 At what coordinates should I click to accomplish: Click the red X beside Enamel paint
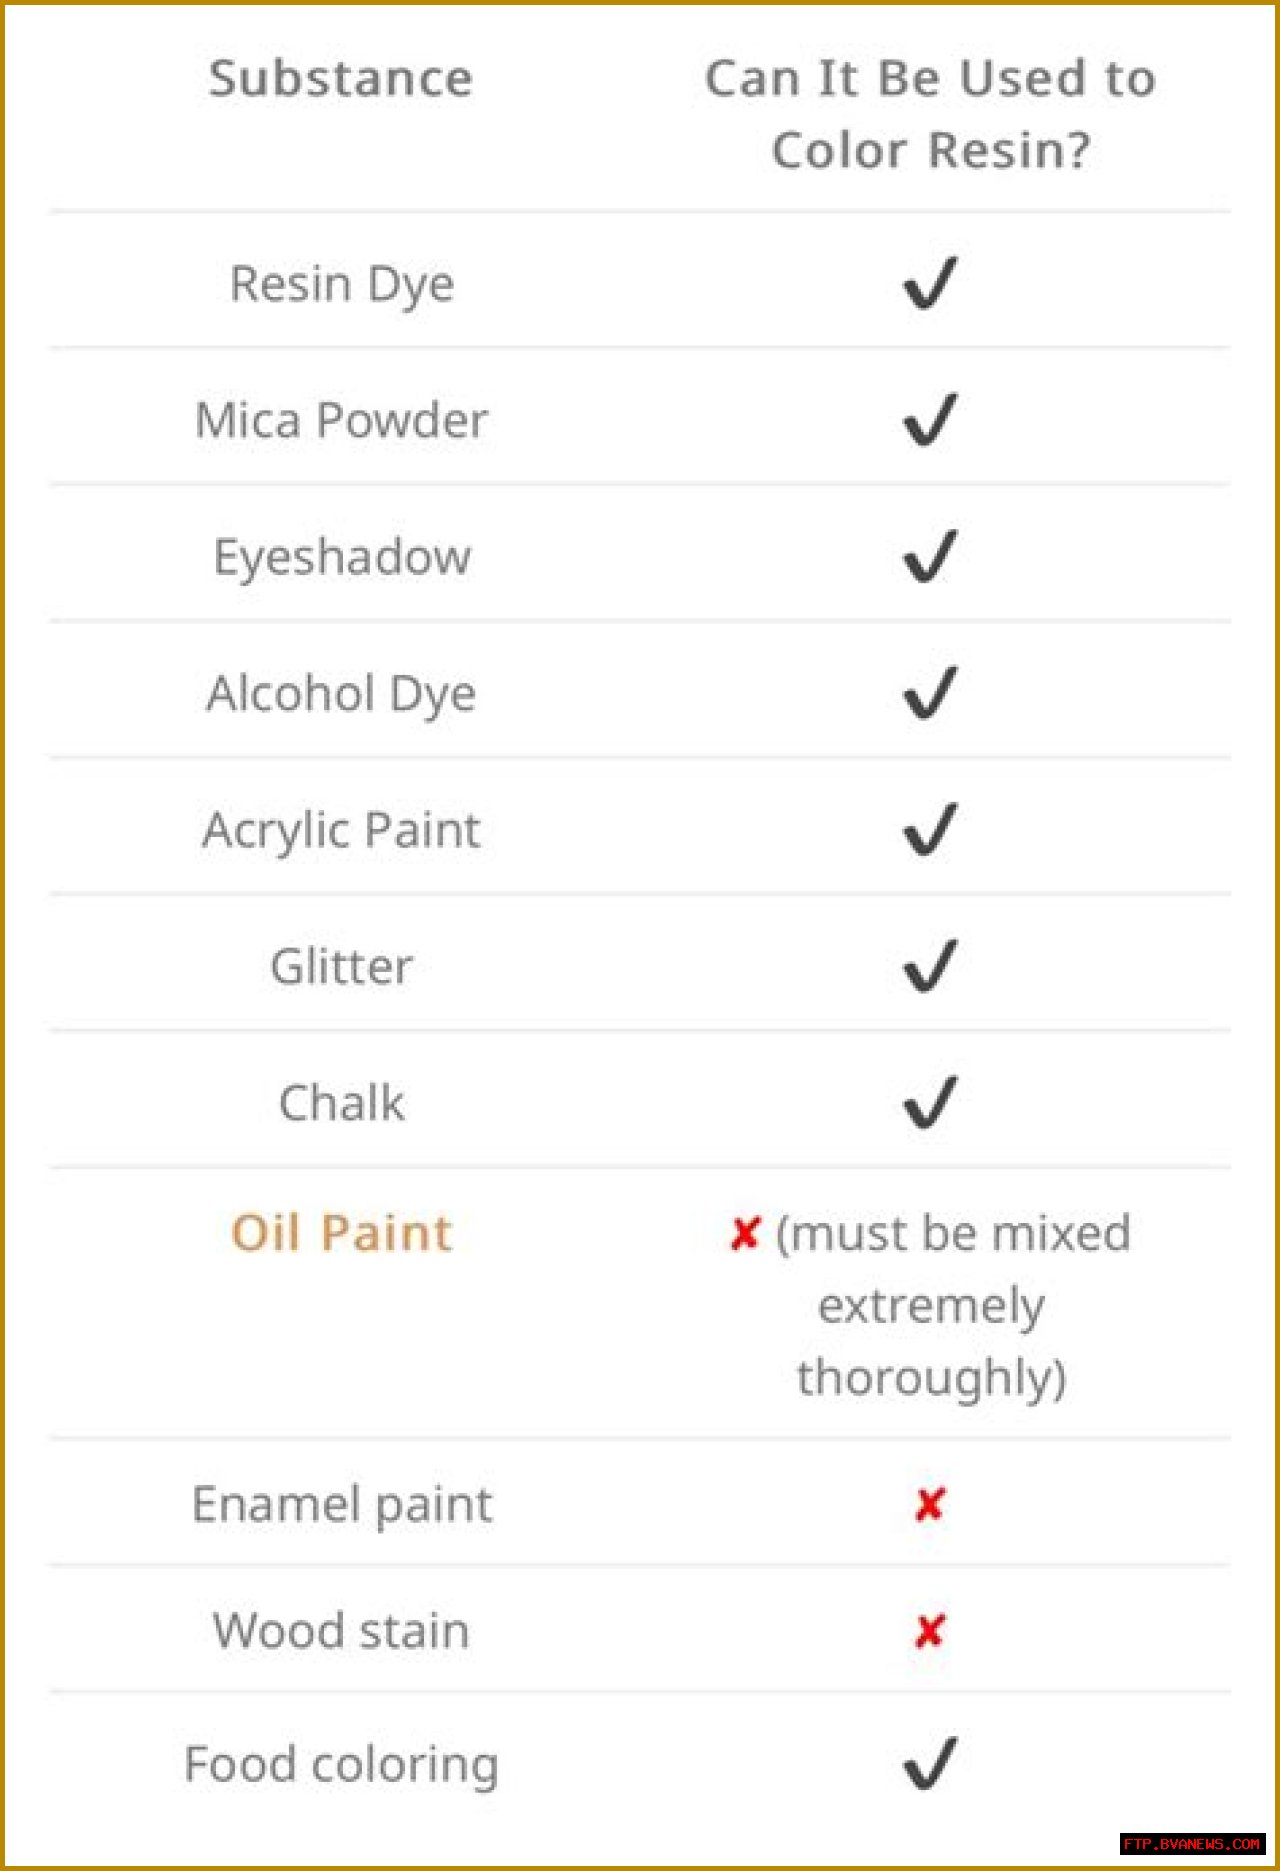click(930, 1504)
